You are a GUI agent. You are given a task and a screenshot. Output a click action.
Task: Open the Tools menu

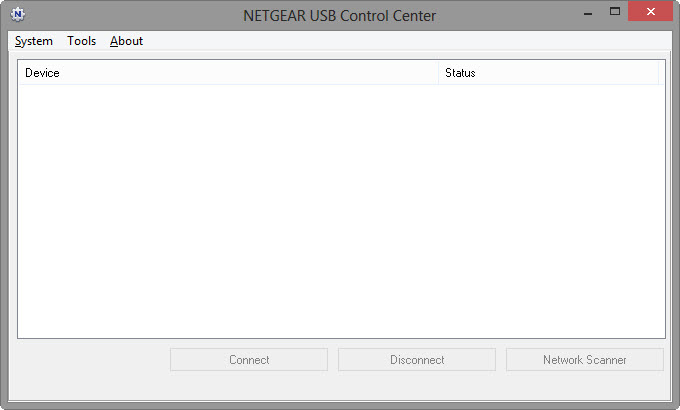(x=82, y=41)
